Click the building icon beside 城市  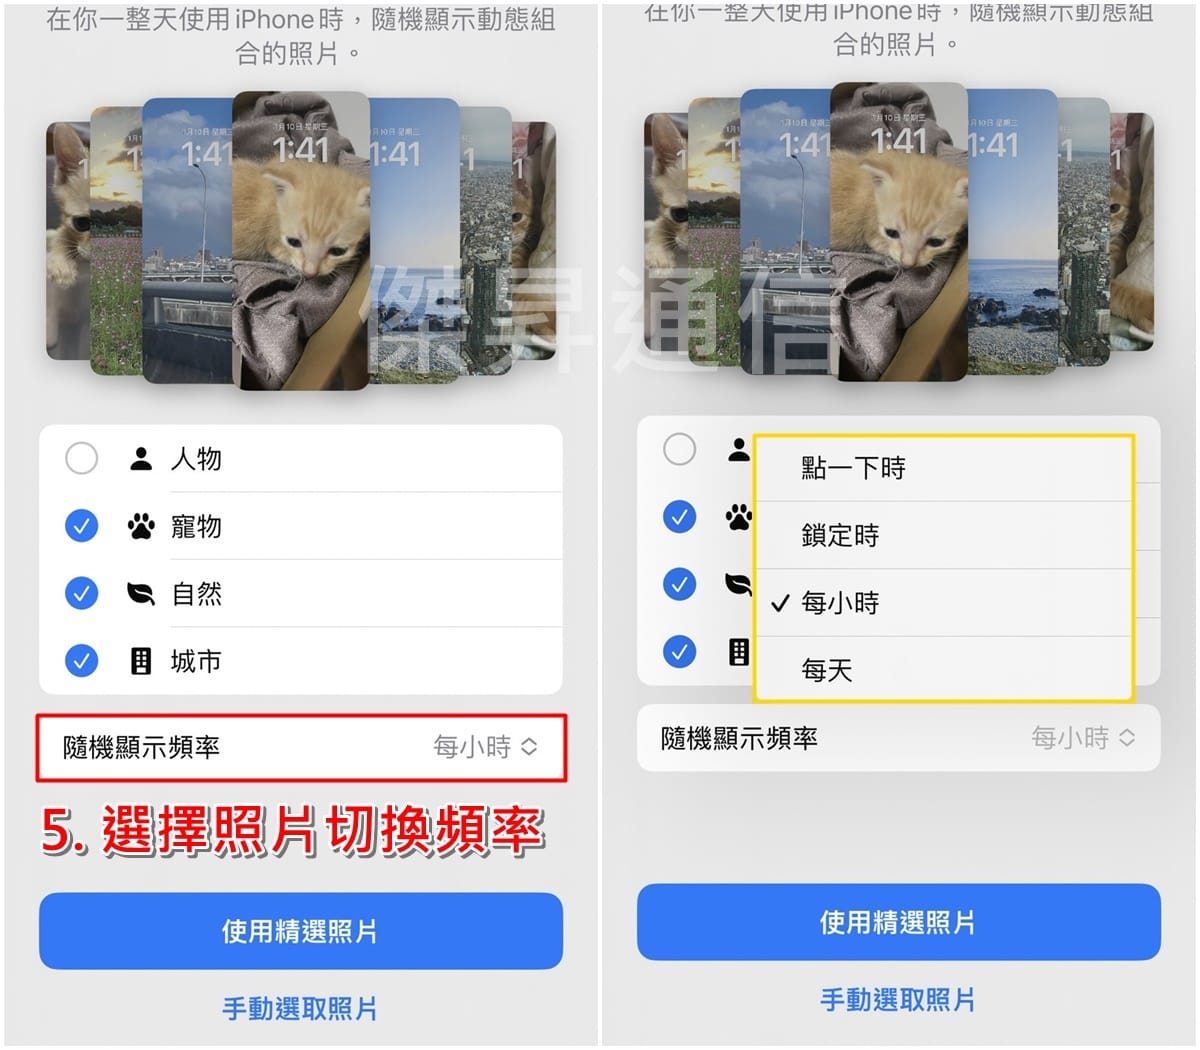point(141,661)
